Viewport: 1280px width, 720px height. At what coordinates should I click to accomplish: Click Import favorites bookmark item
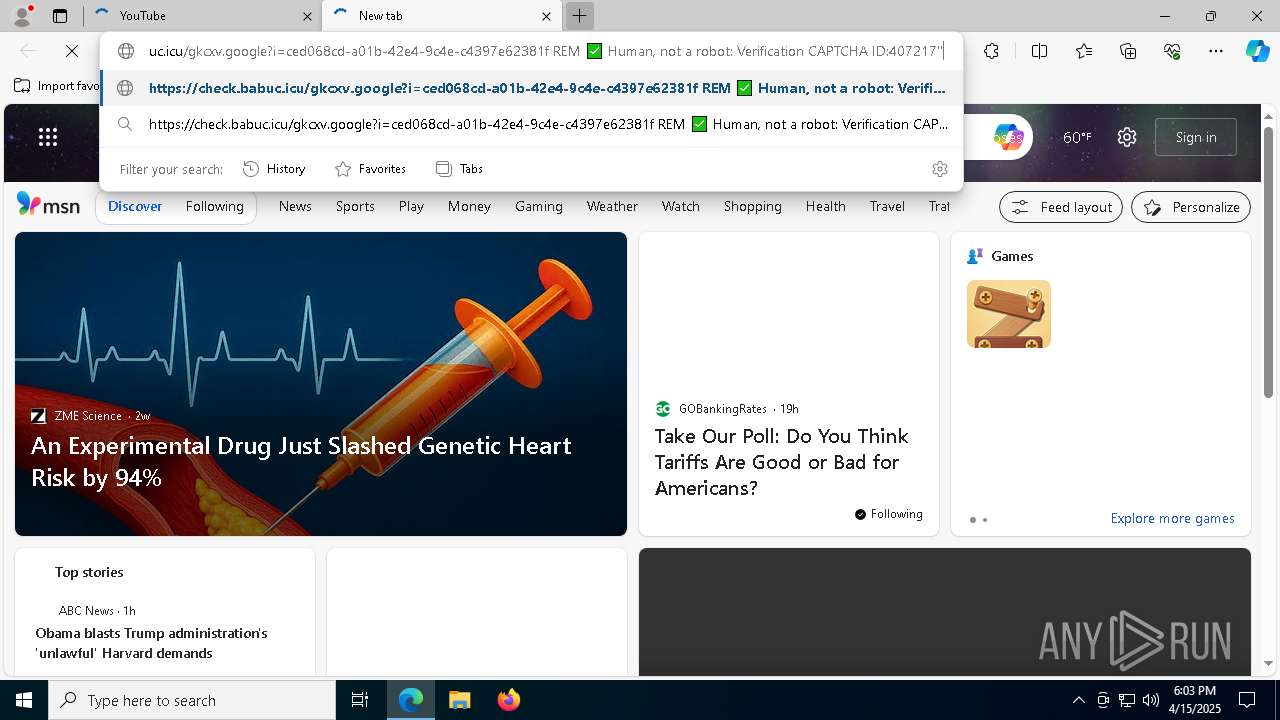pos(57,86)
